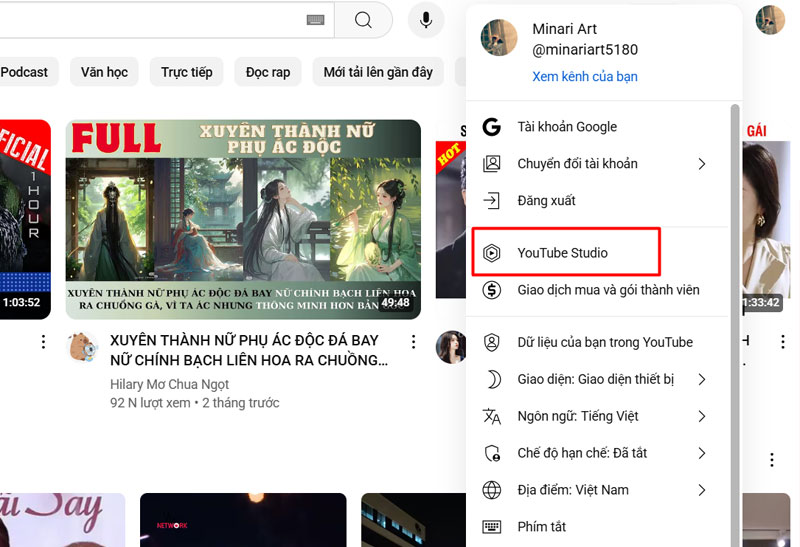Screen dimensions: 800x547
Task: Click the switch account person icon
Action: coord(492,164)
